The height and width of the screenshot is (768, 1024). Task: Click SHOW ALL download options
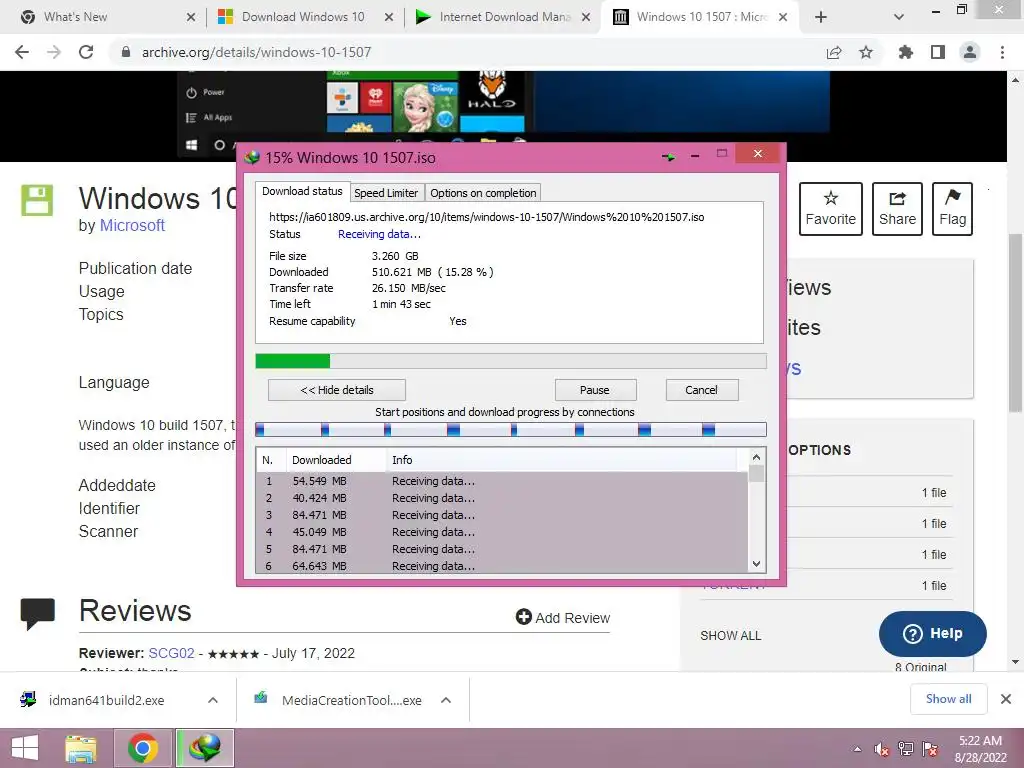[730, 635]
